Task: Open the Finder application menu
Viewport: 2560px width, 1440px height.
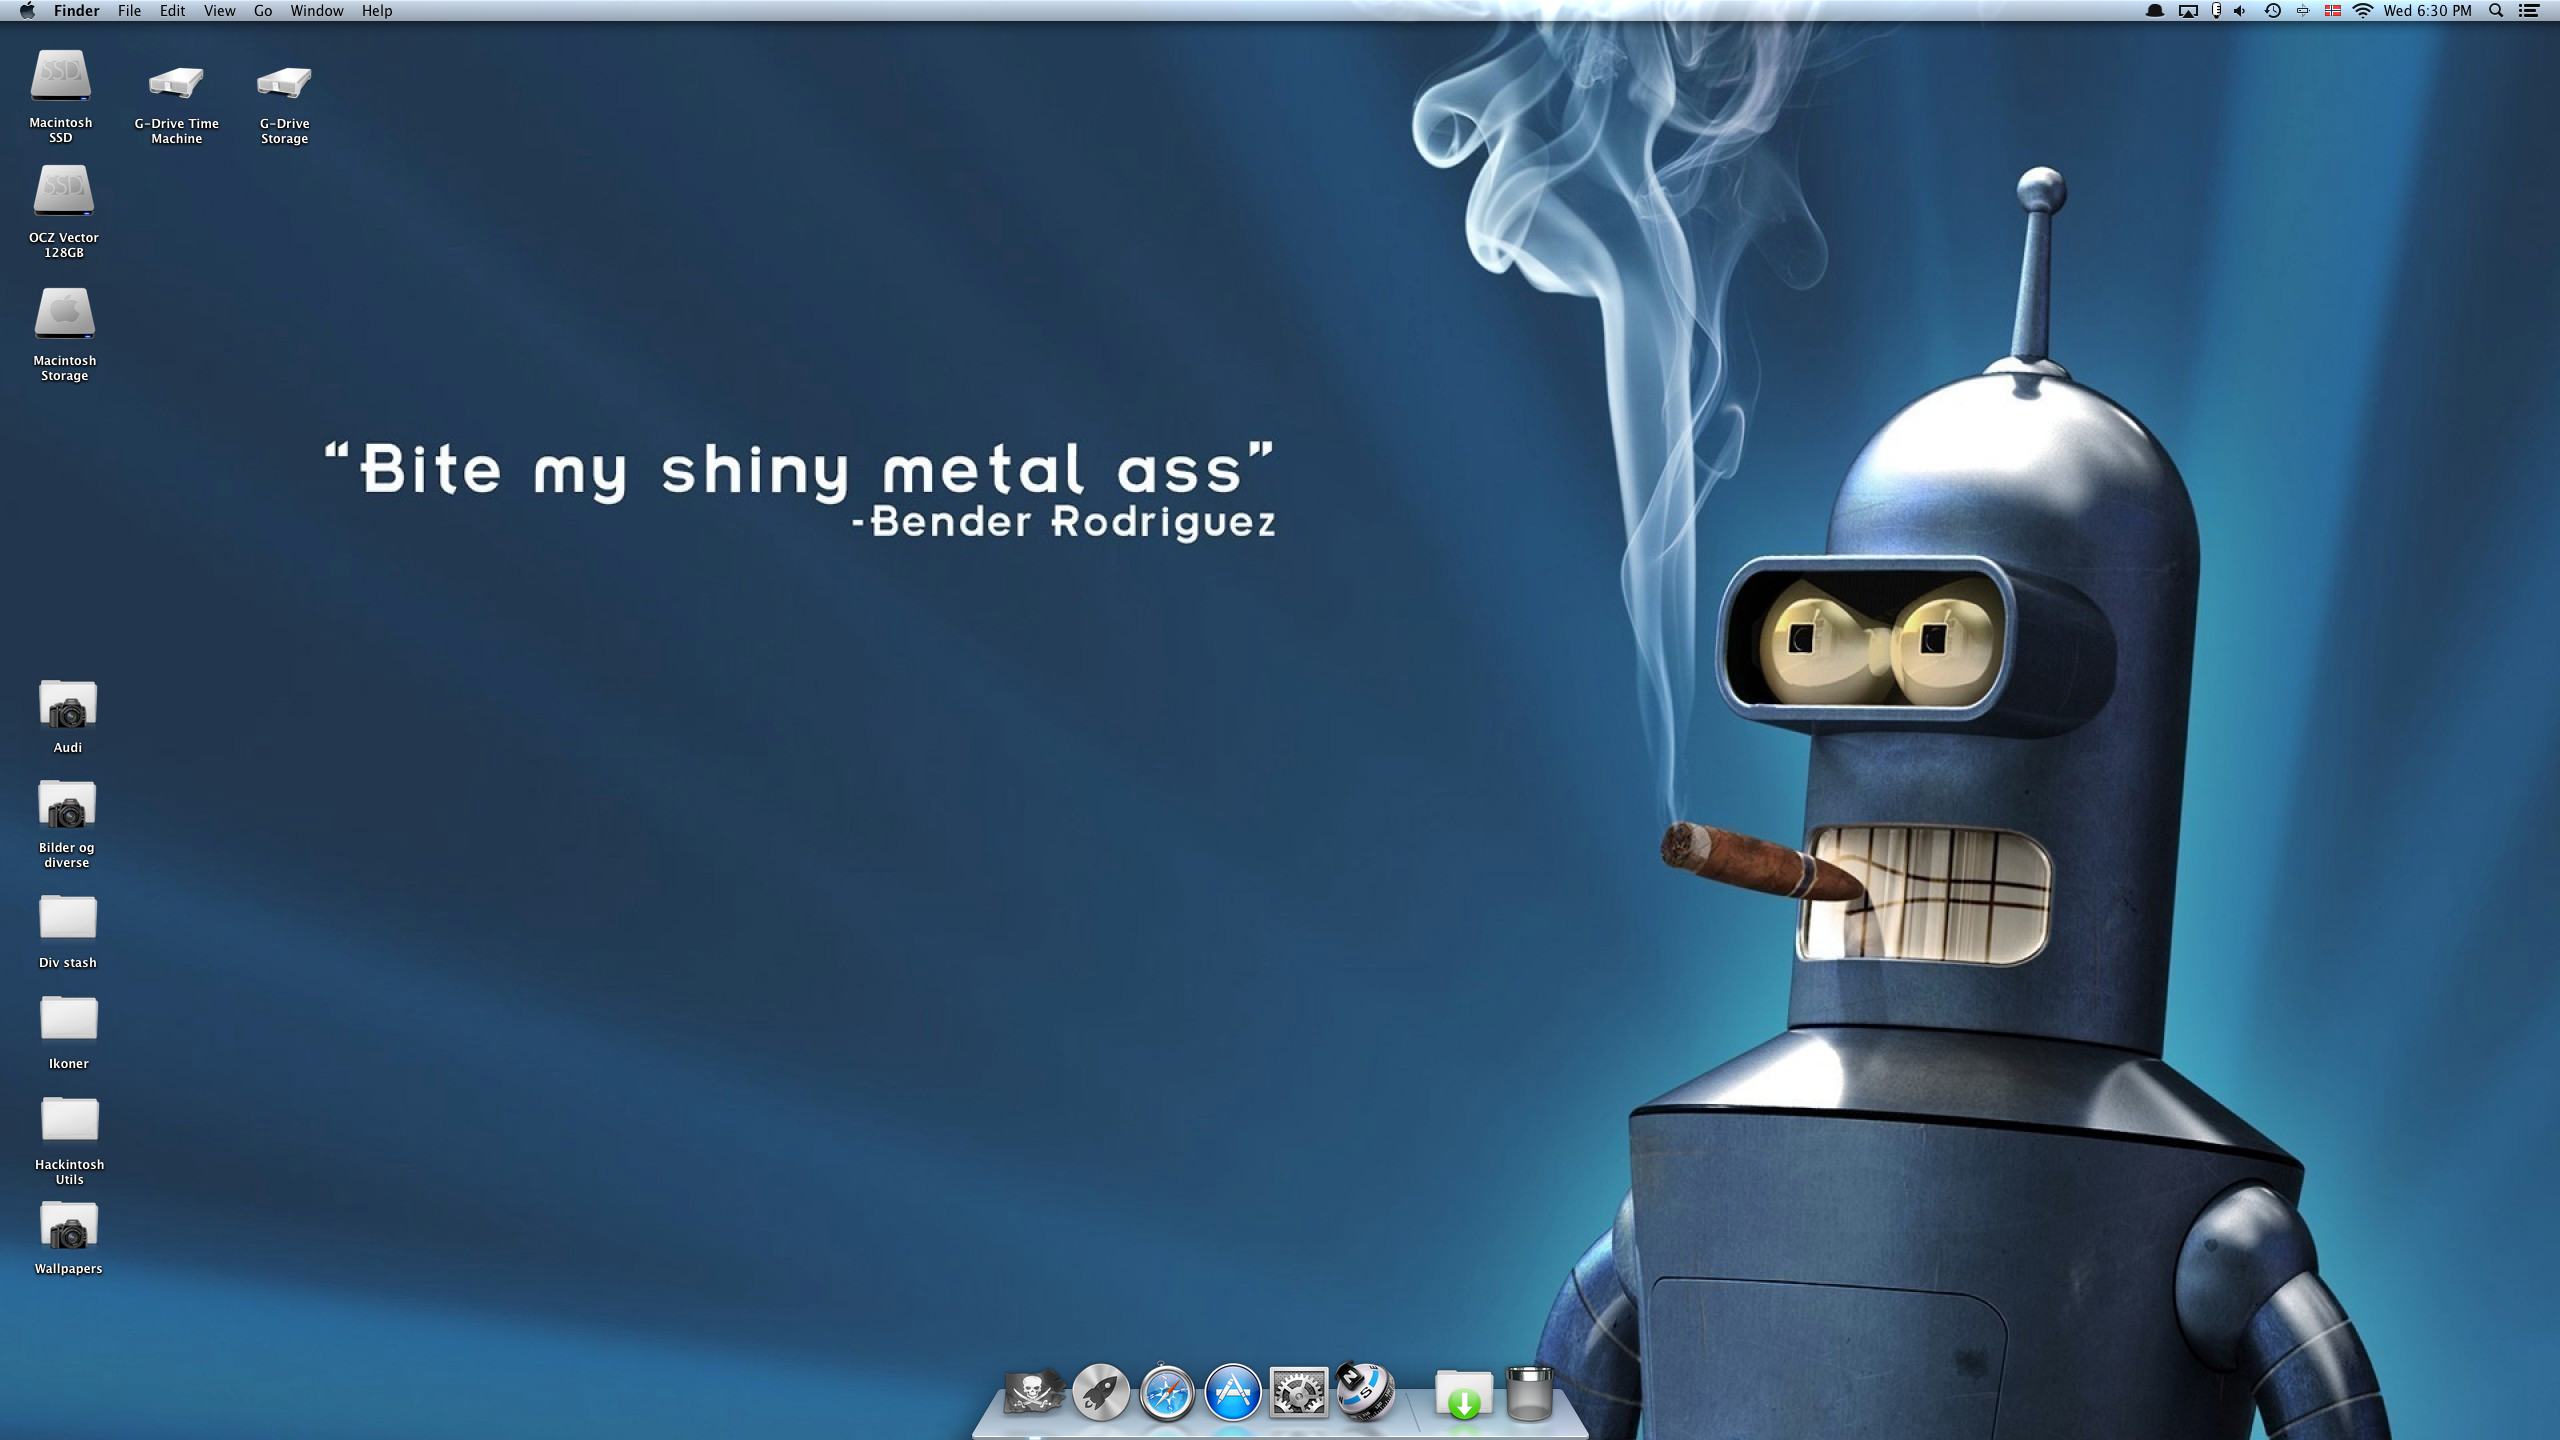Action: point(76,11)
